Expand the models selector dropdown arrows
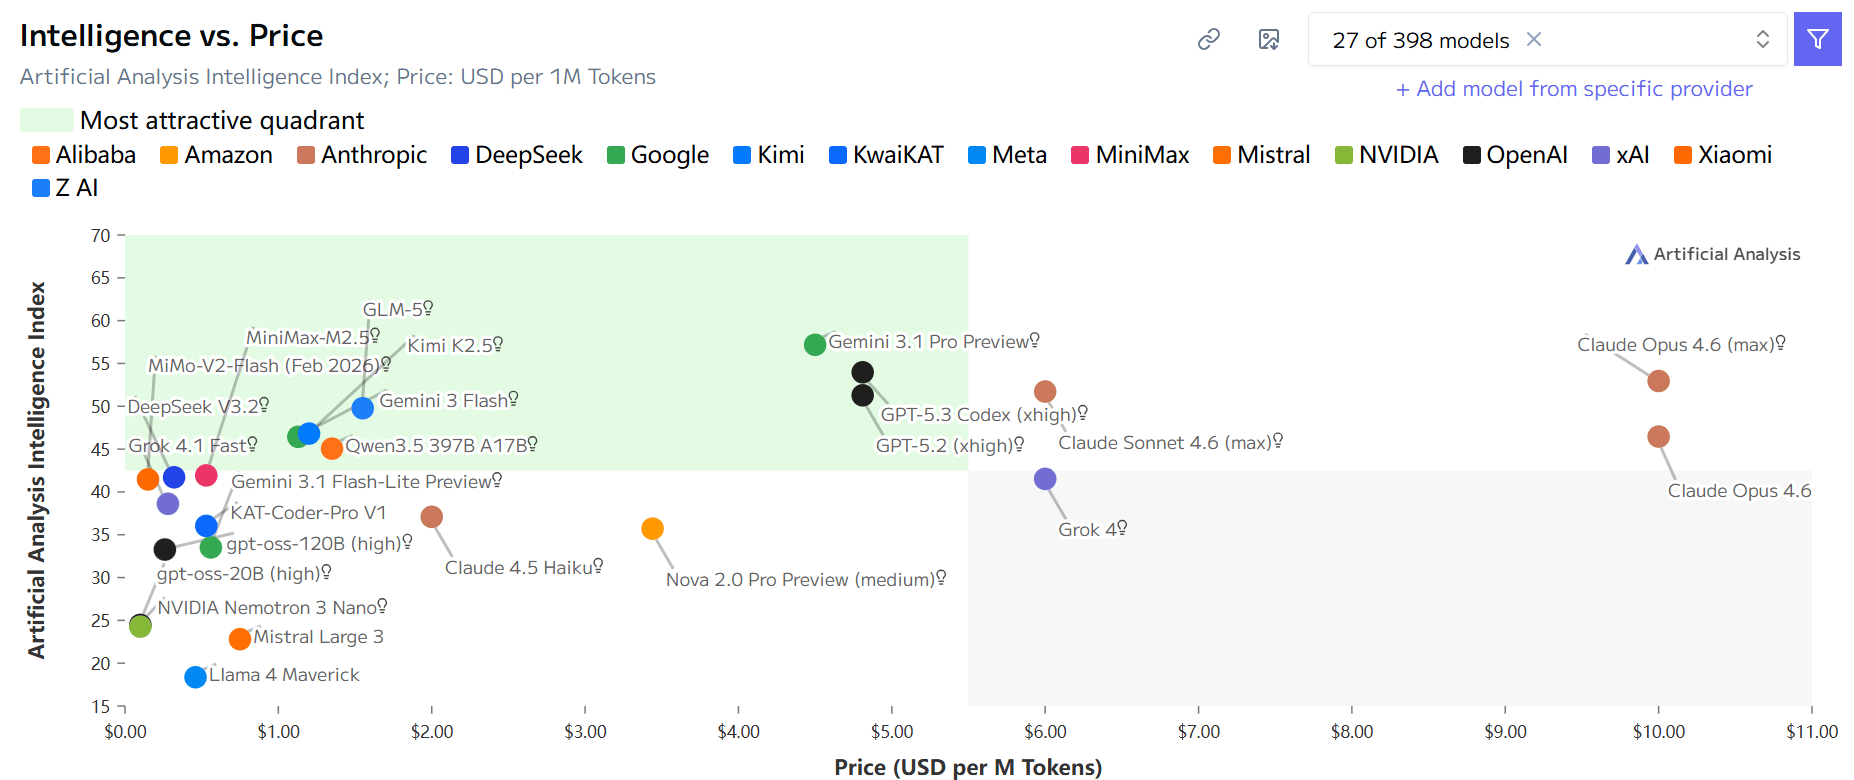The height and width of the screenshot is (780, 1854). [x=1762, y=39]
